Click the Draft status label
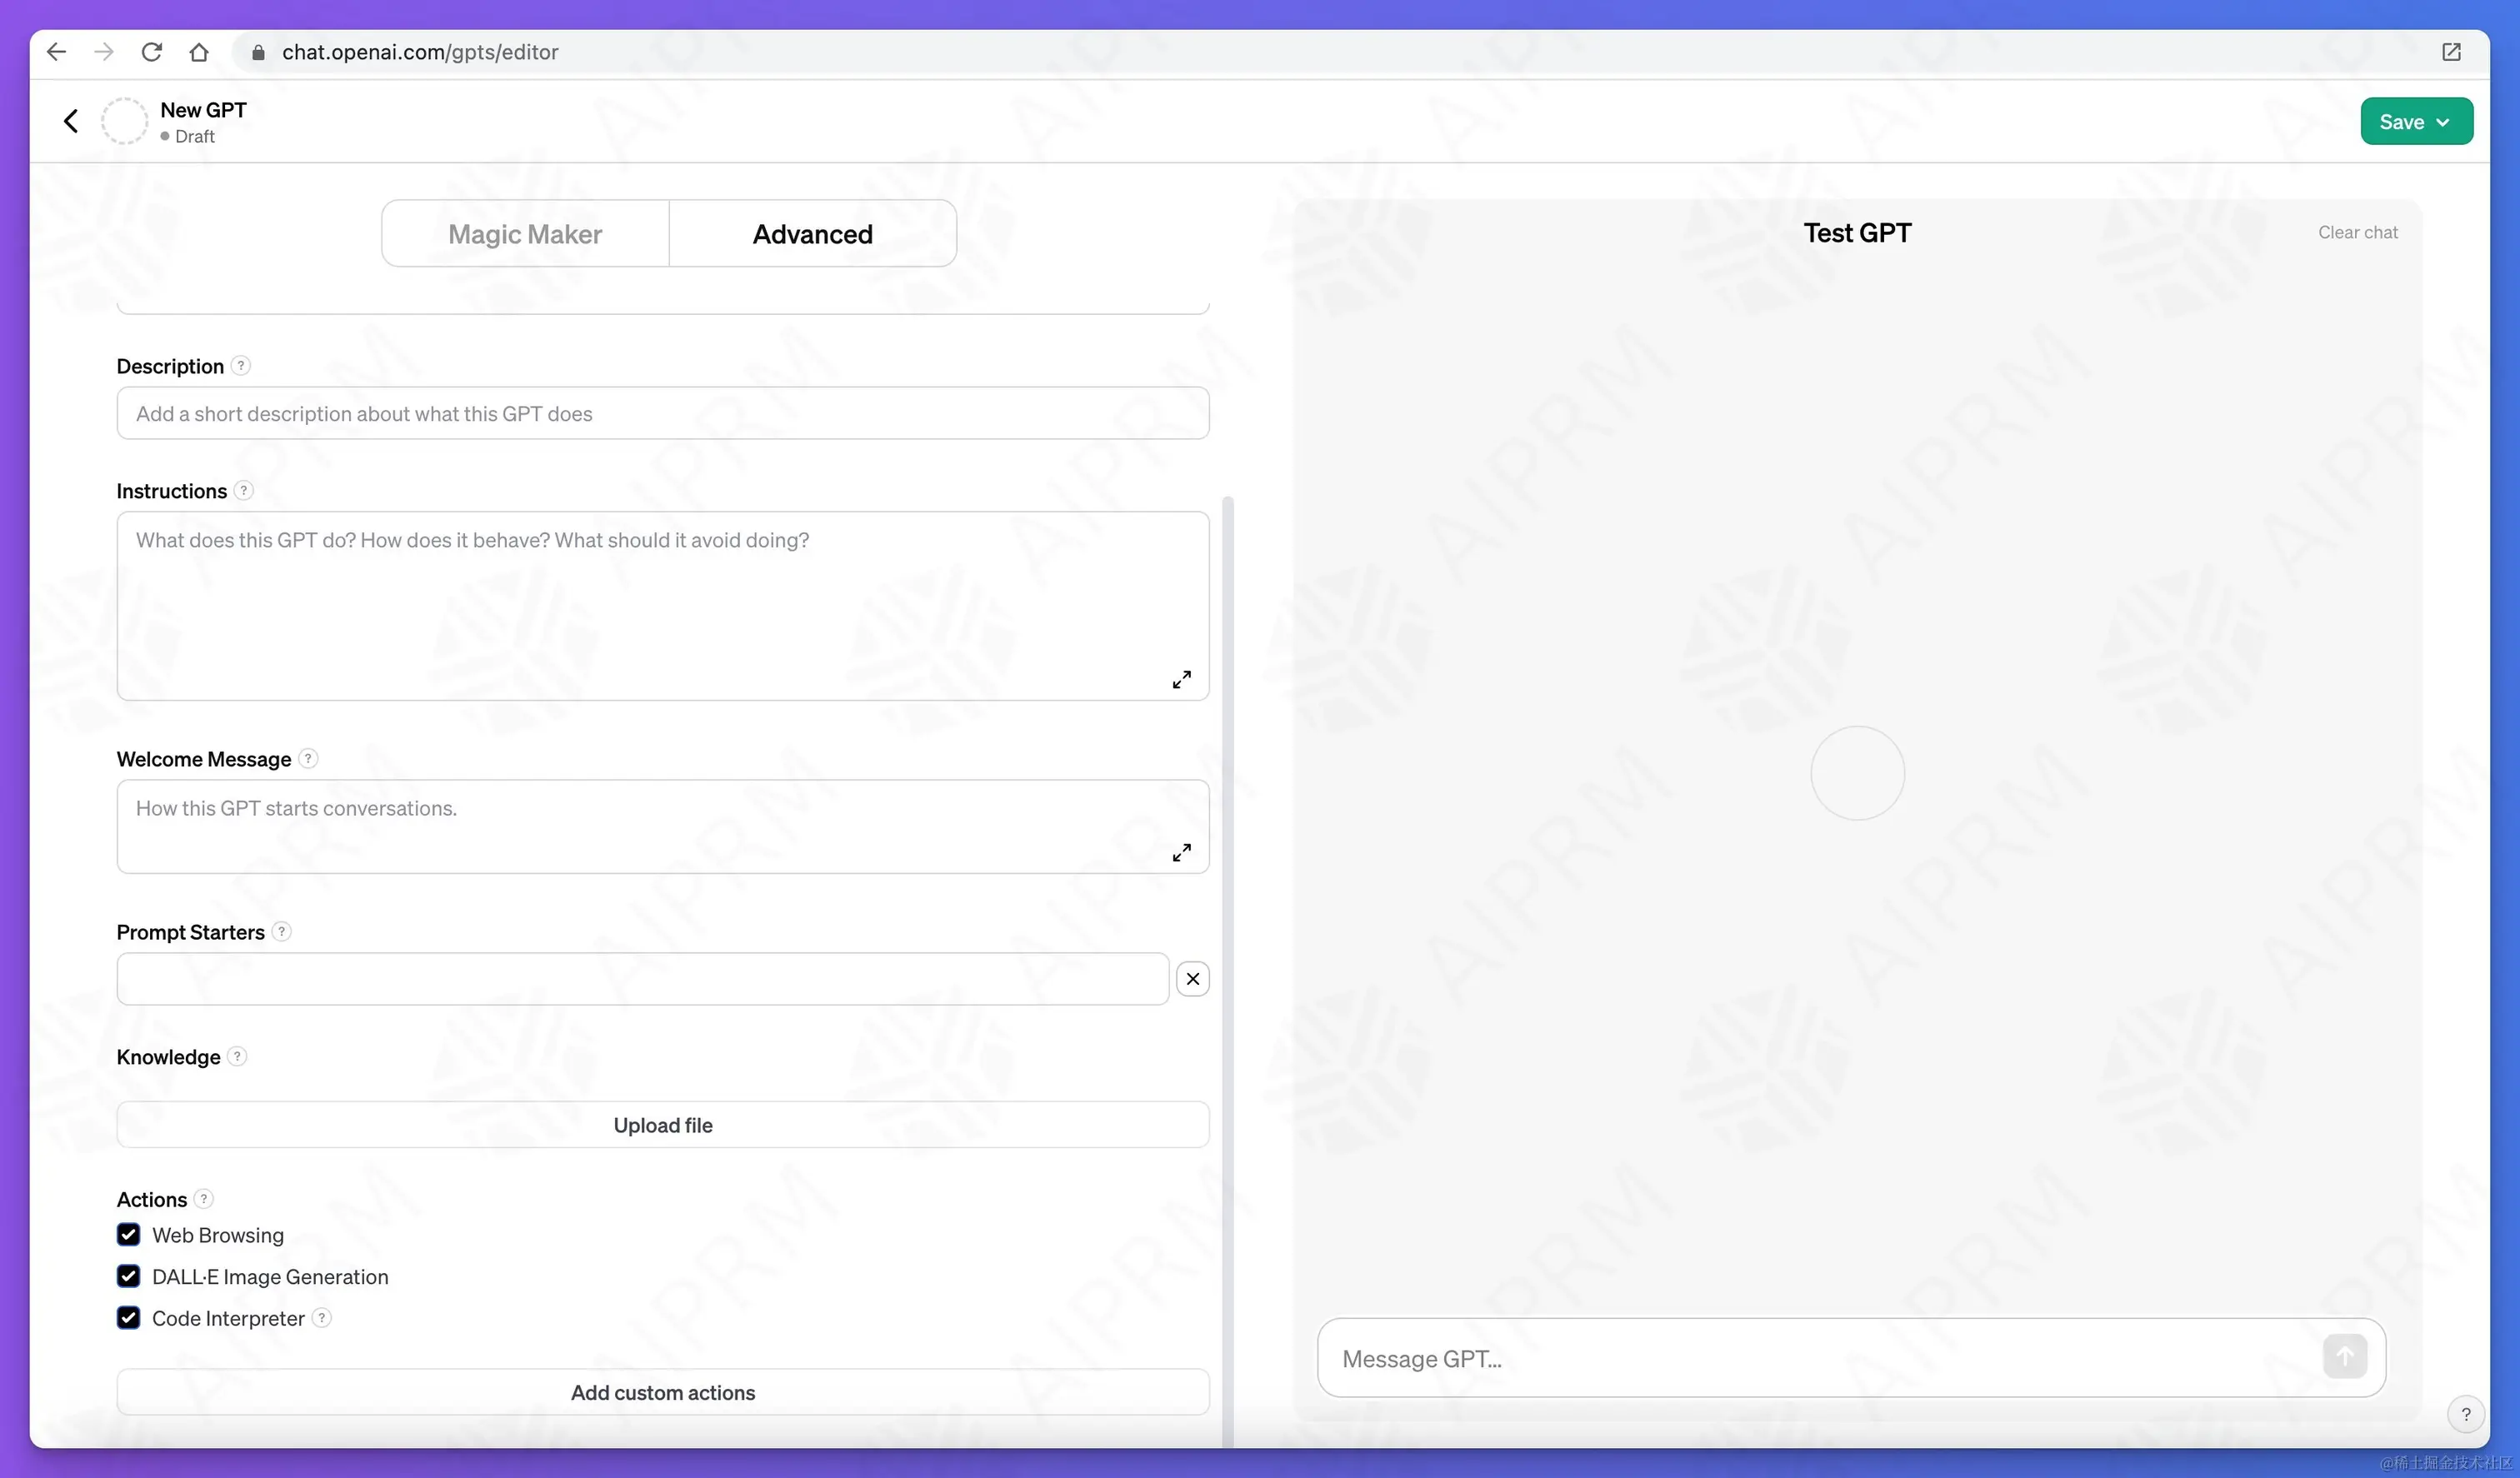This screenshot has height=1478, width=2520. [194, 137]
